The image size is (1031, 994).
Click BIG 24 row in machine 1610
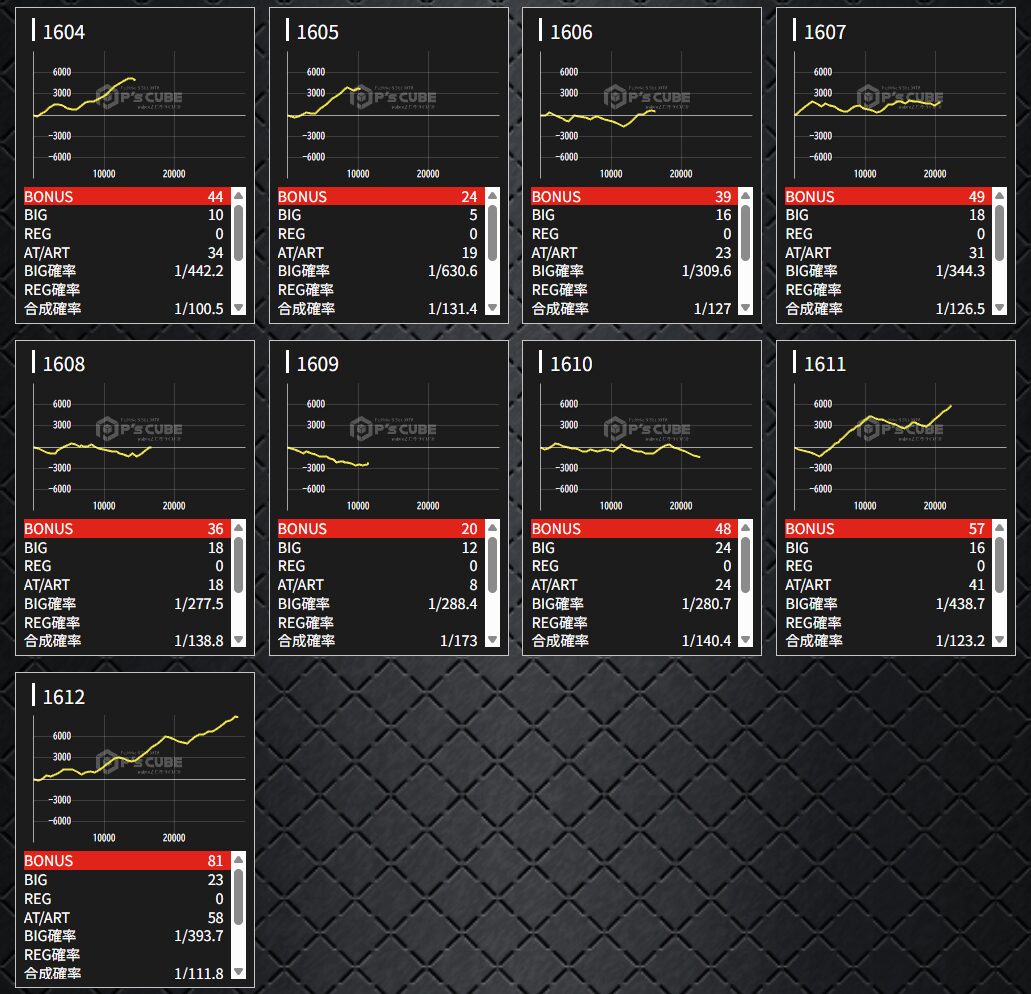pyautogui.click(x=634, y=547)
